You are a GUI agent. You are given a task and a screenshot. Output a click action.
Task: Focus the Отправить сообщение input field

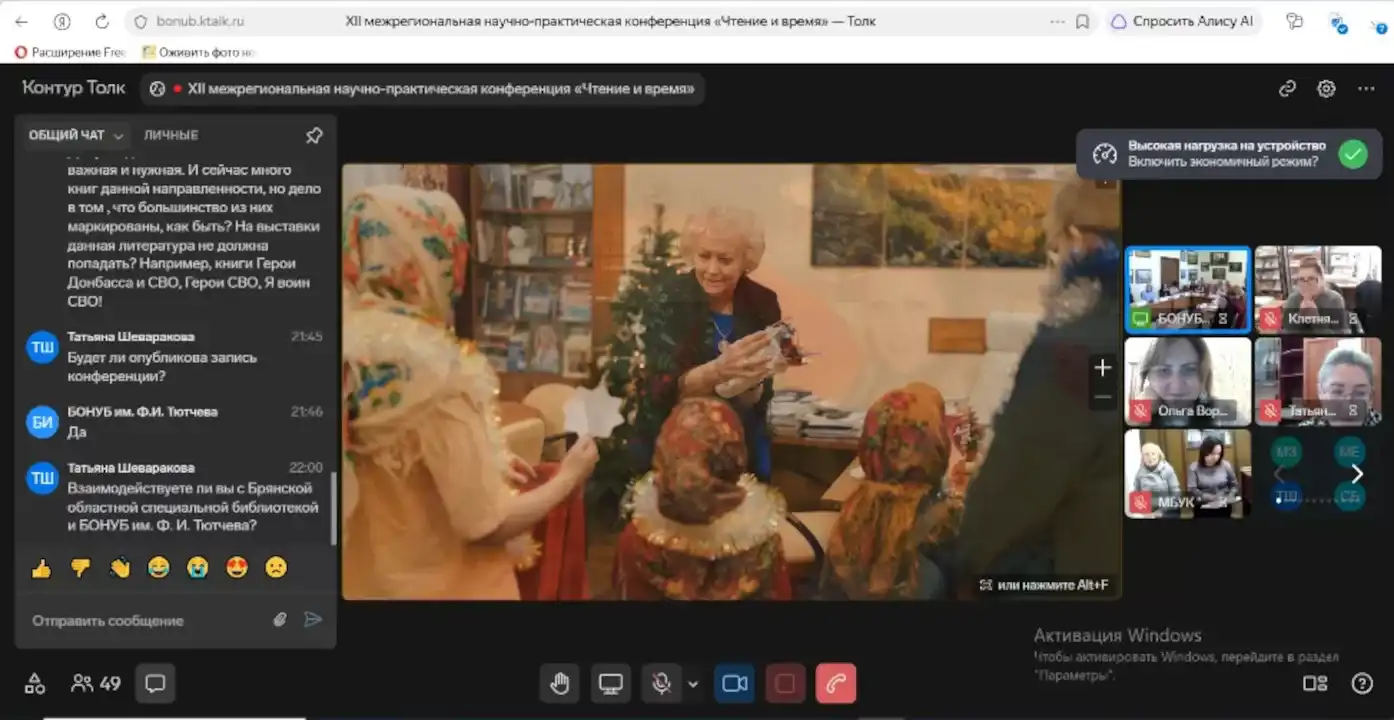(x=145, y=621)
